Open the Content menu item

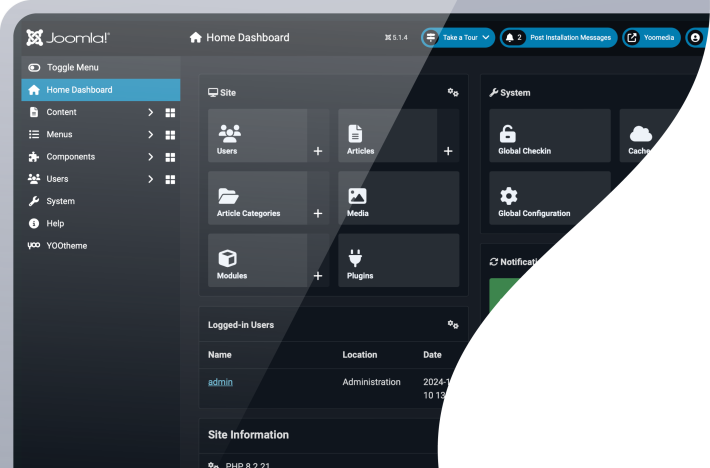pos(61,112)
